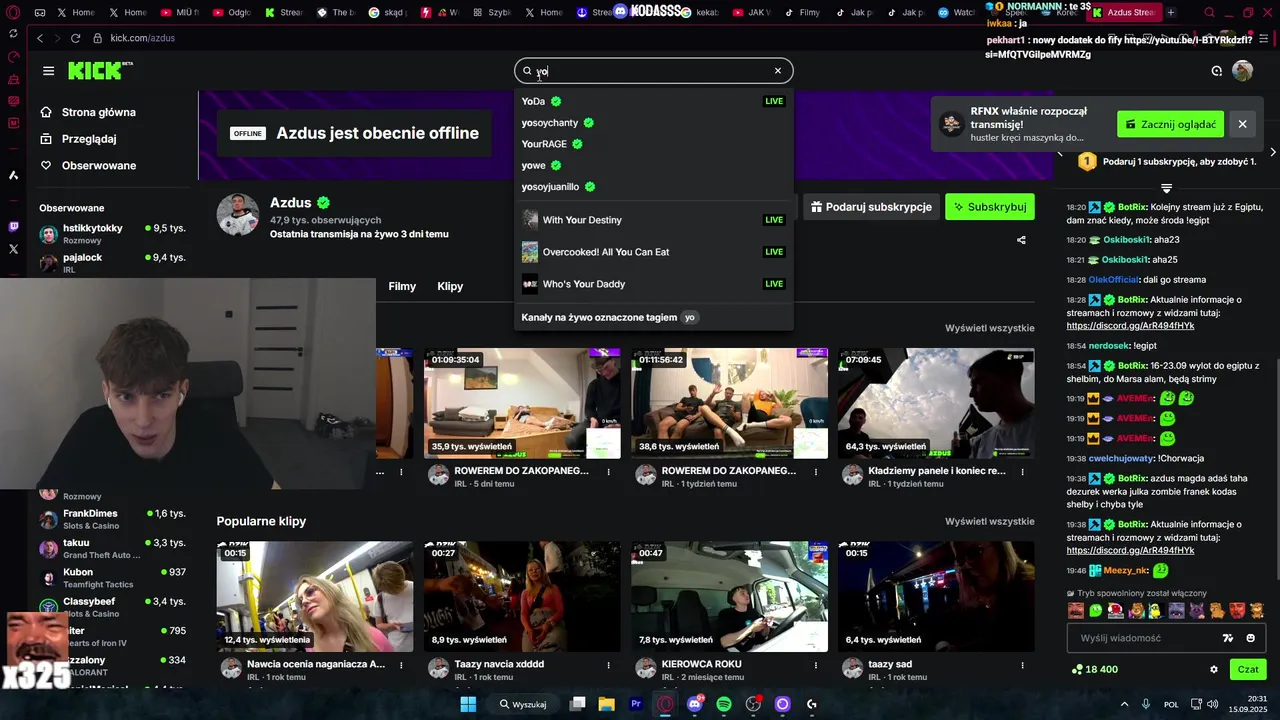1280x720 pixels.
Task: Open the emoji picker in chat
Action: point(1250,638)
